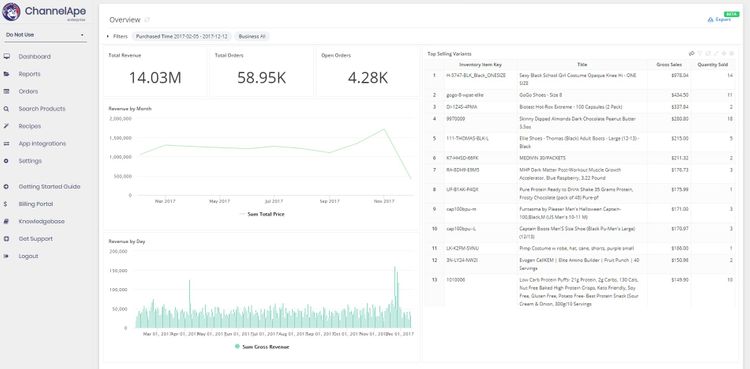Click the Export button
Screen dimensions: 750x369
719,20
